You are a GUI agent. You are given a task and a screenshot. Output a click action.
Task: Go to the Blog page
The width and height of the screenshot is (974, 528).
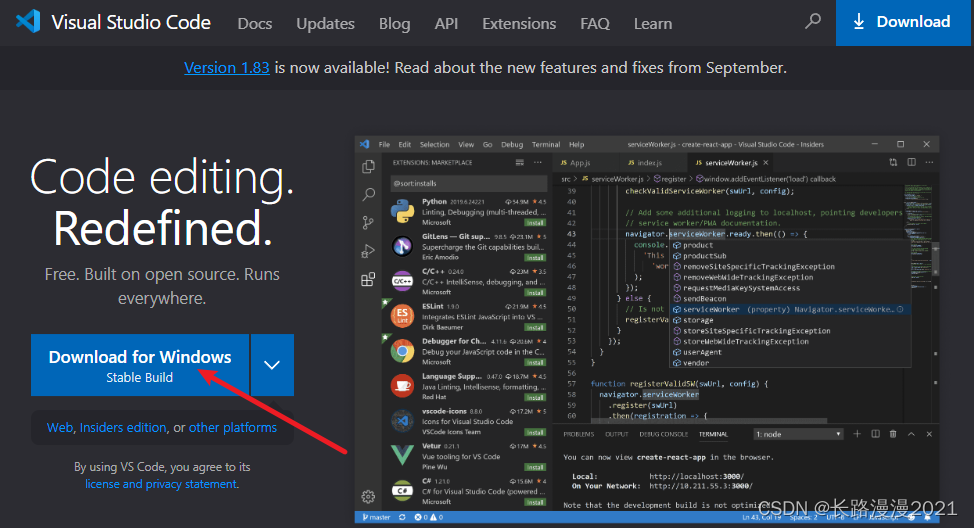[x=394, y=24]
